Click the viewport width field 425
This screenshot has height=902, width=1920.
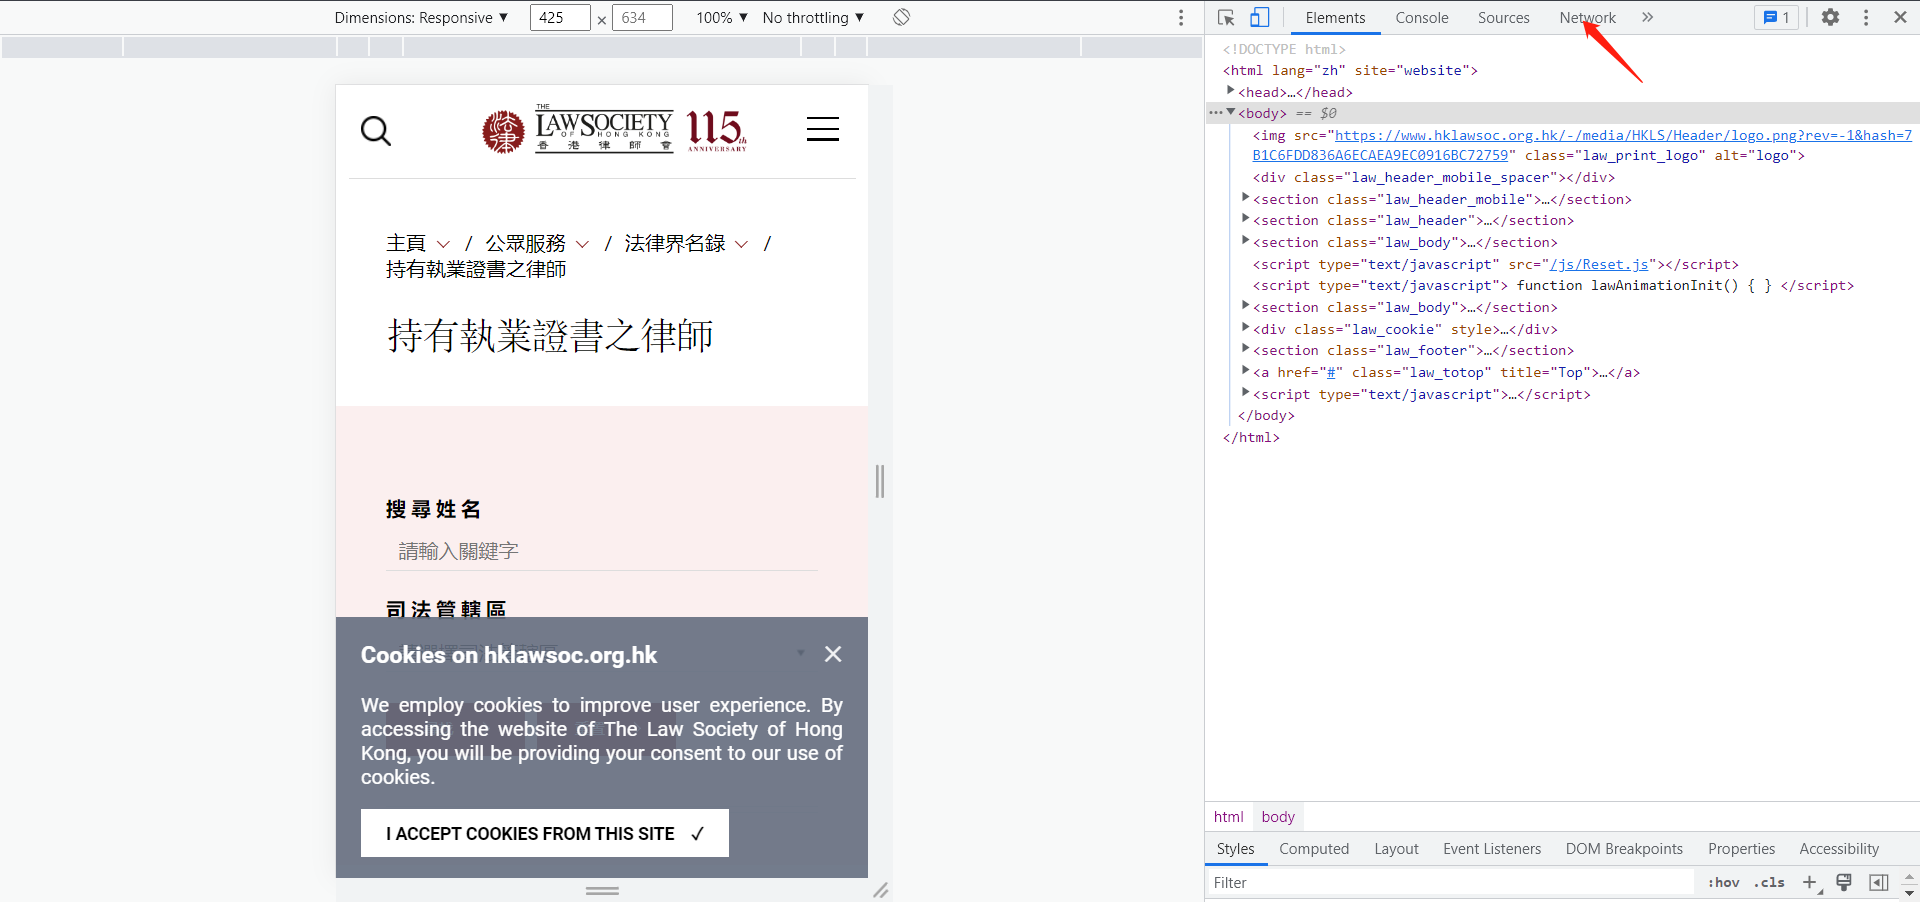click(560, 17)
